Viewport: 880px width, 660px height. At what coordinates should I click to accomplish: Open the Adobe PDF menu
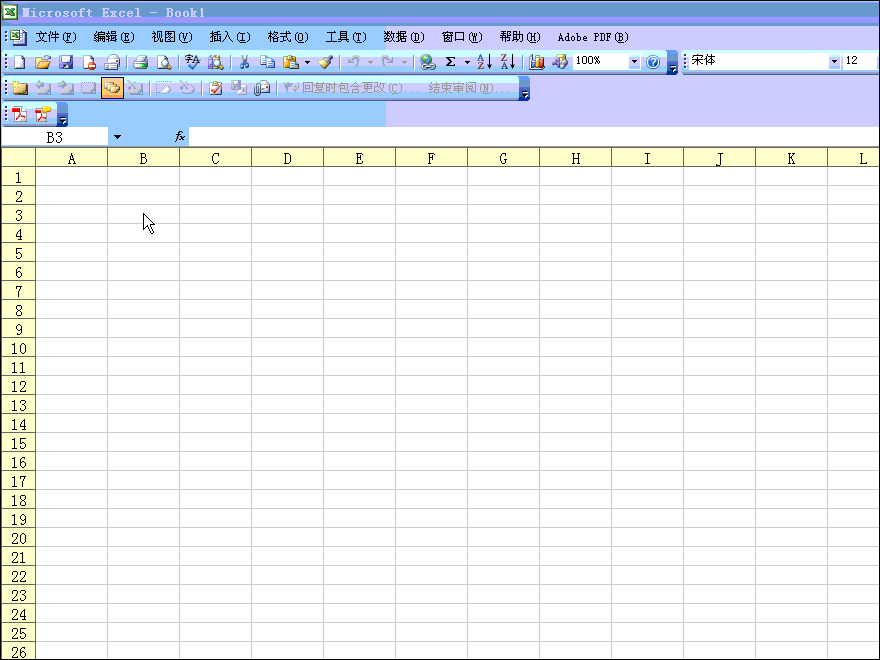(592, 37)
